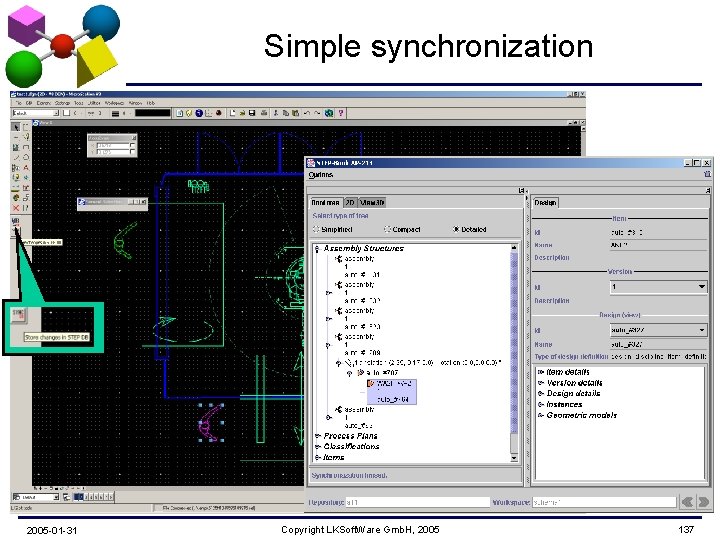Click the Repository input field
The height and width of the screenshot is (540, 720).
(x=417, y=502)
